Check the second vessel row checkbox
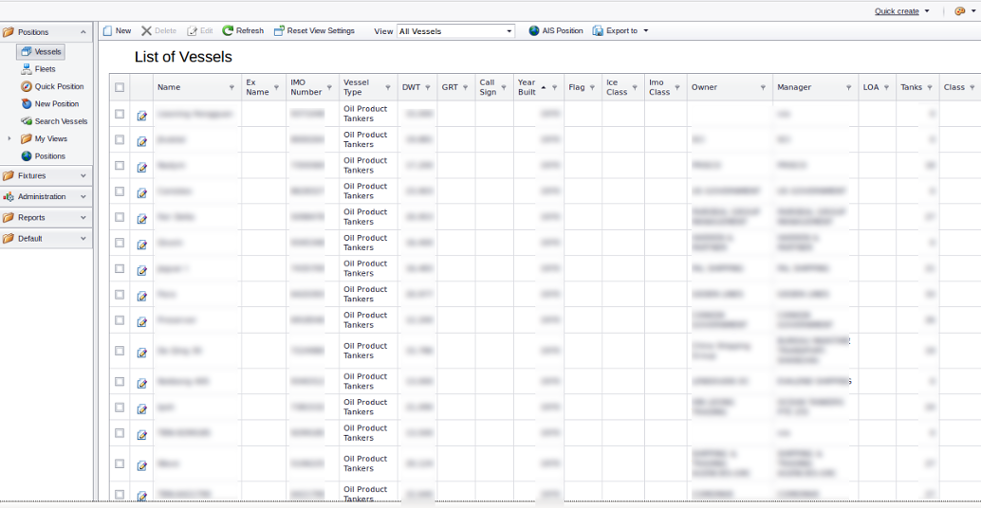The height and width of the screenshot is (508, 981). (x=119, y=140)
